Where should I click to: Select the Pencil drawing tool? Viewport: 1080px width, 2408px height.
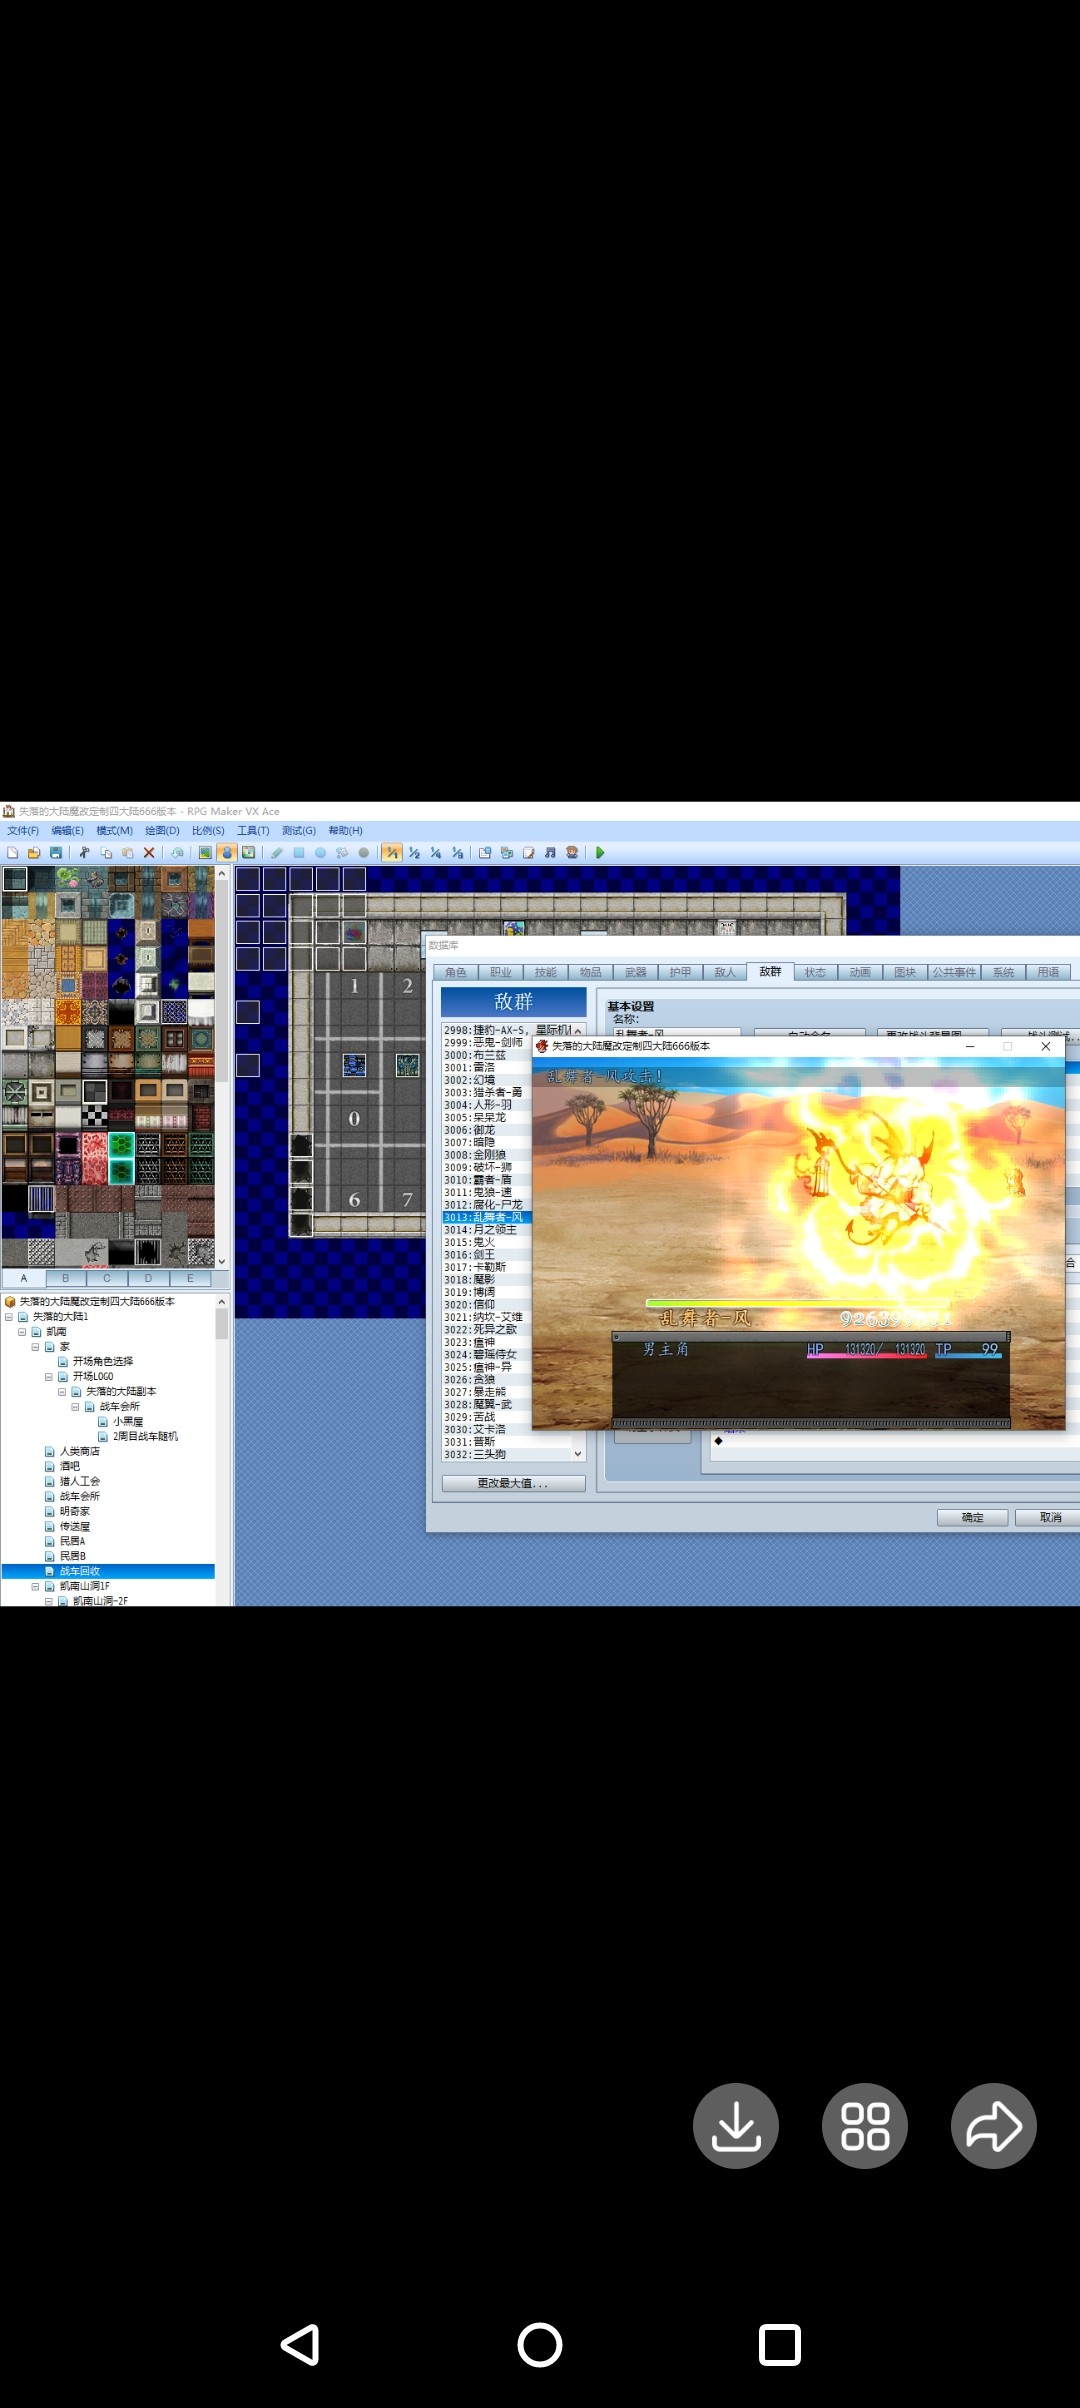(x=277, y=853)
